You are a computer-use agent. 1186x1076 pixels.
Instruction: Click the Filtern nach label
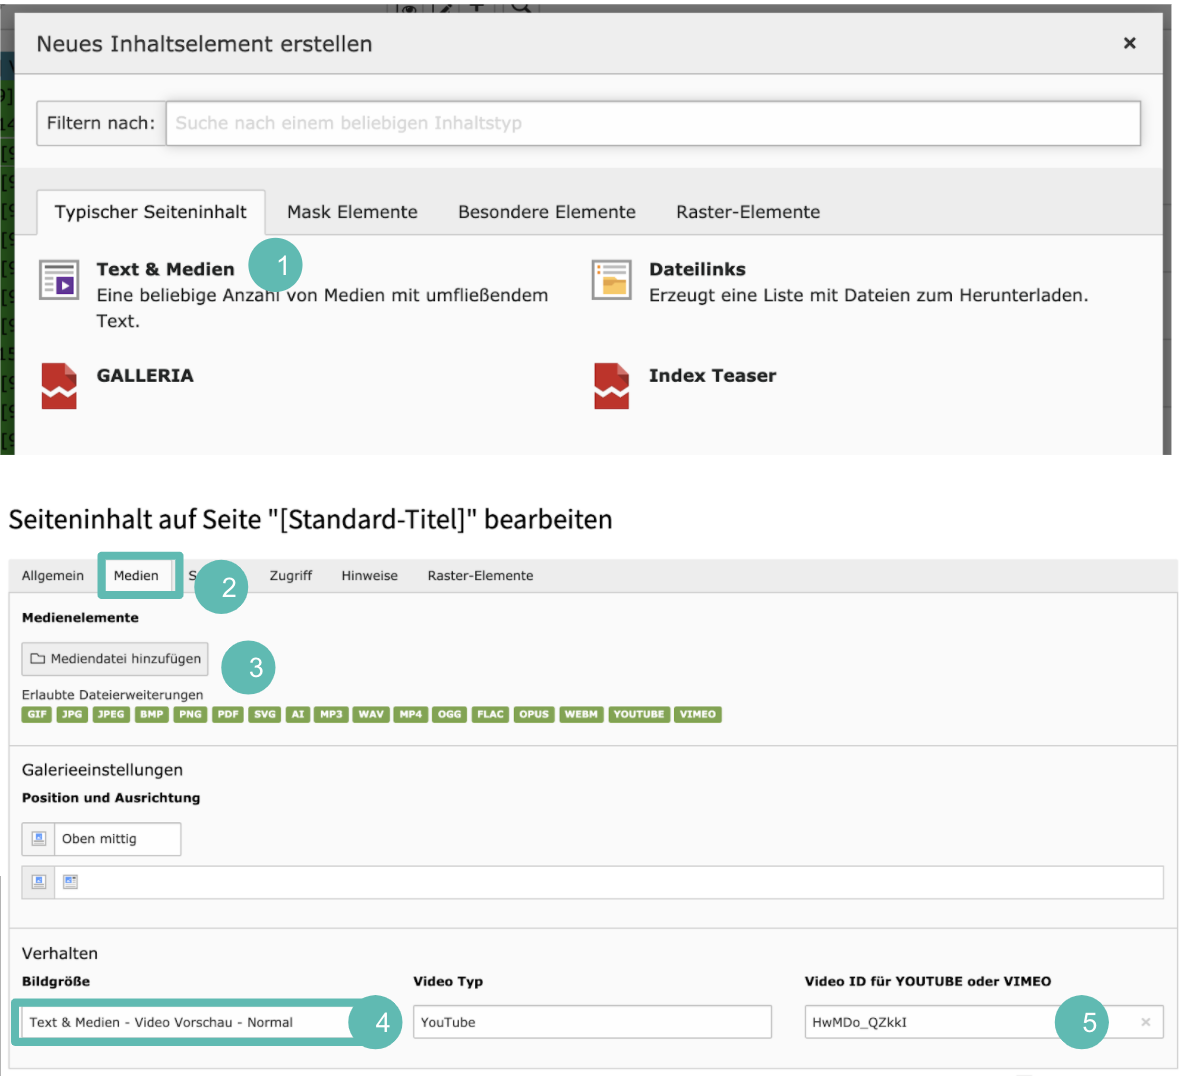(101, 123)
